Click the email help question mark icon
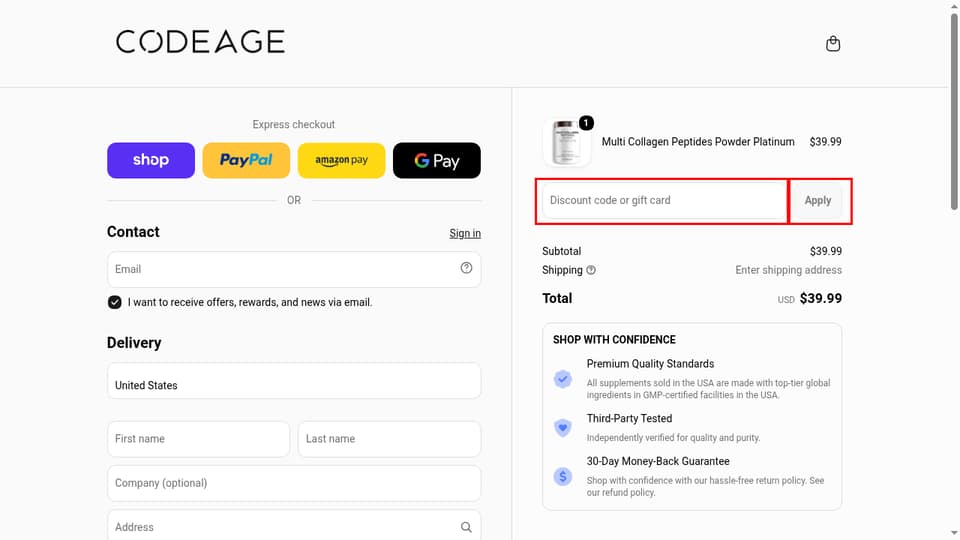This screenshot has width=960, height=540. [x=467, y=268]
